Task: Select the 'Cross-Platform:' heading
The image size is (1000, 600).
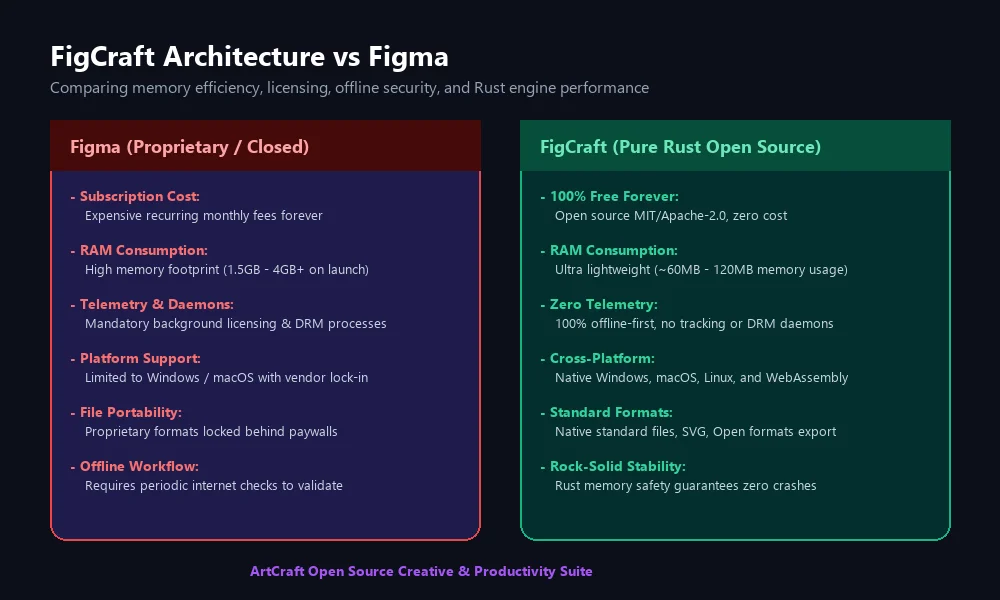Action: pos(602,358)
